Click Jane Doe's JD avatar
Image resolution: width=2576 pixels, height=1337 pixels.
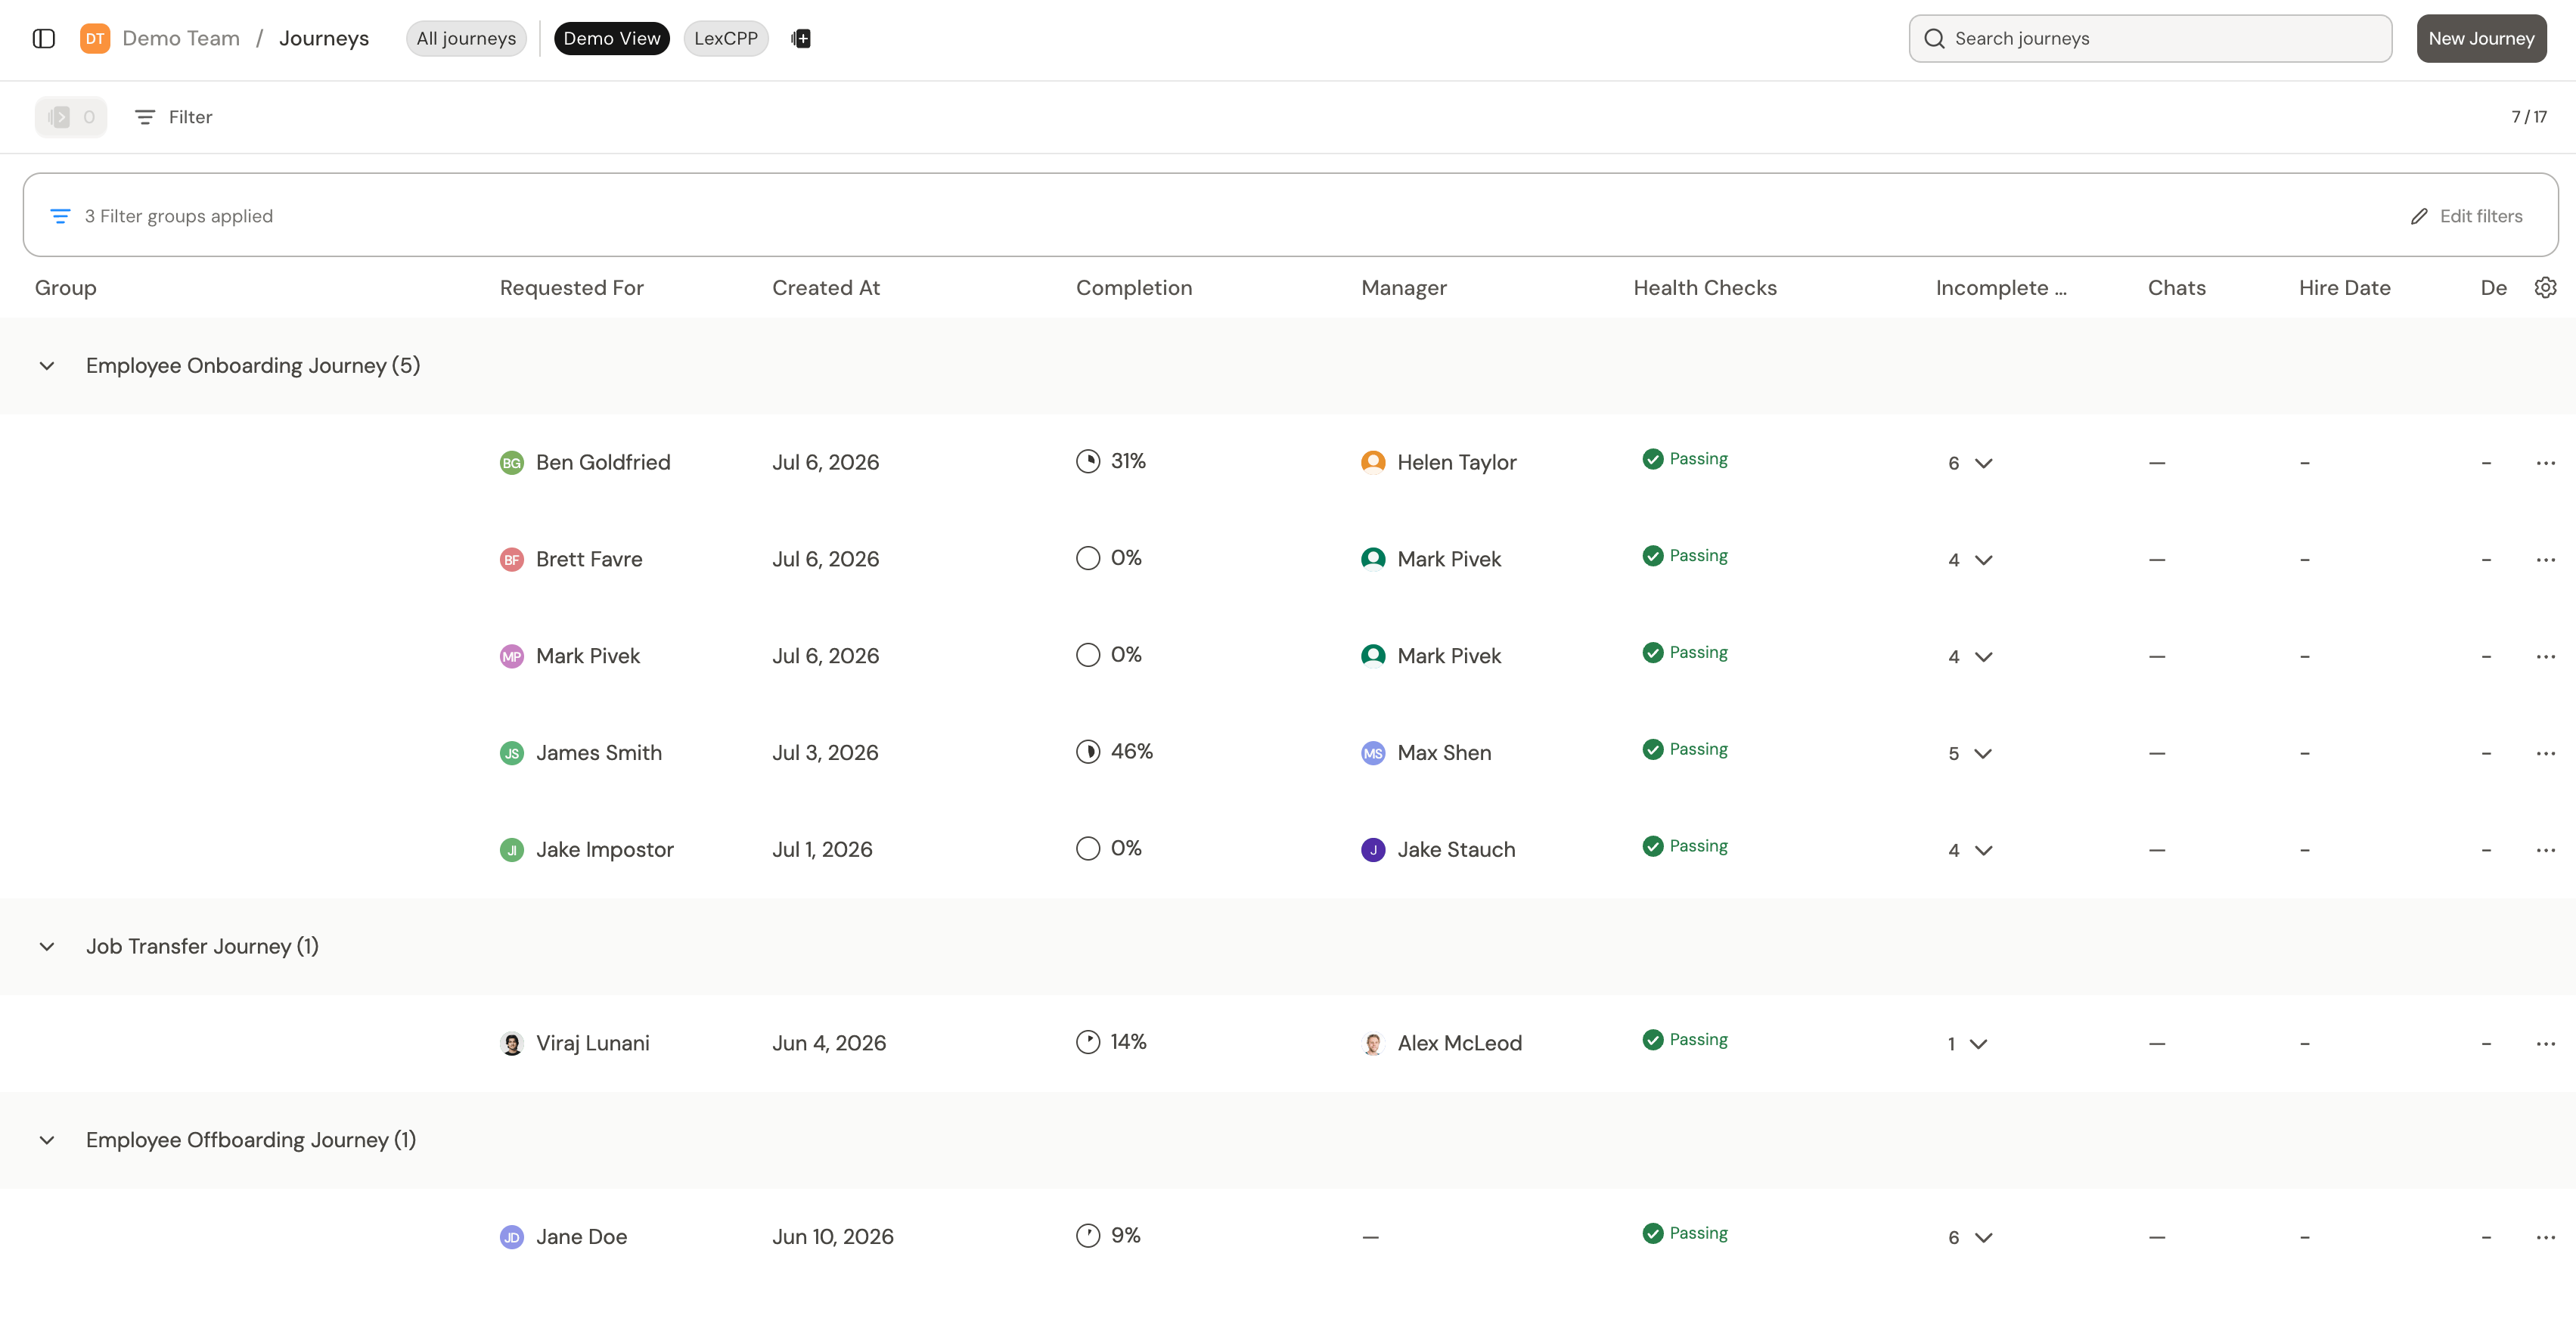point(511,1237)
